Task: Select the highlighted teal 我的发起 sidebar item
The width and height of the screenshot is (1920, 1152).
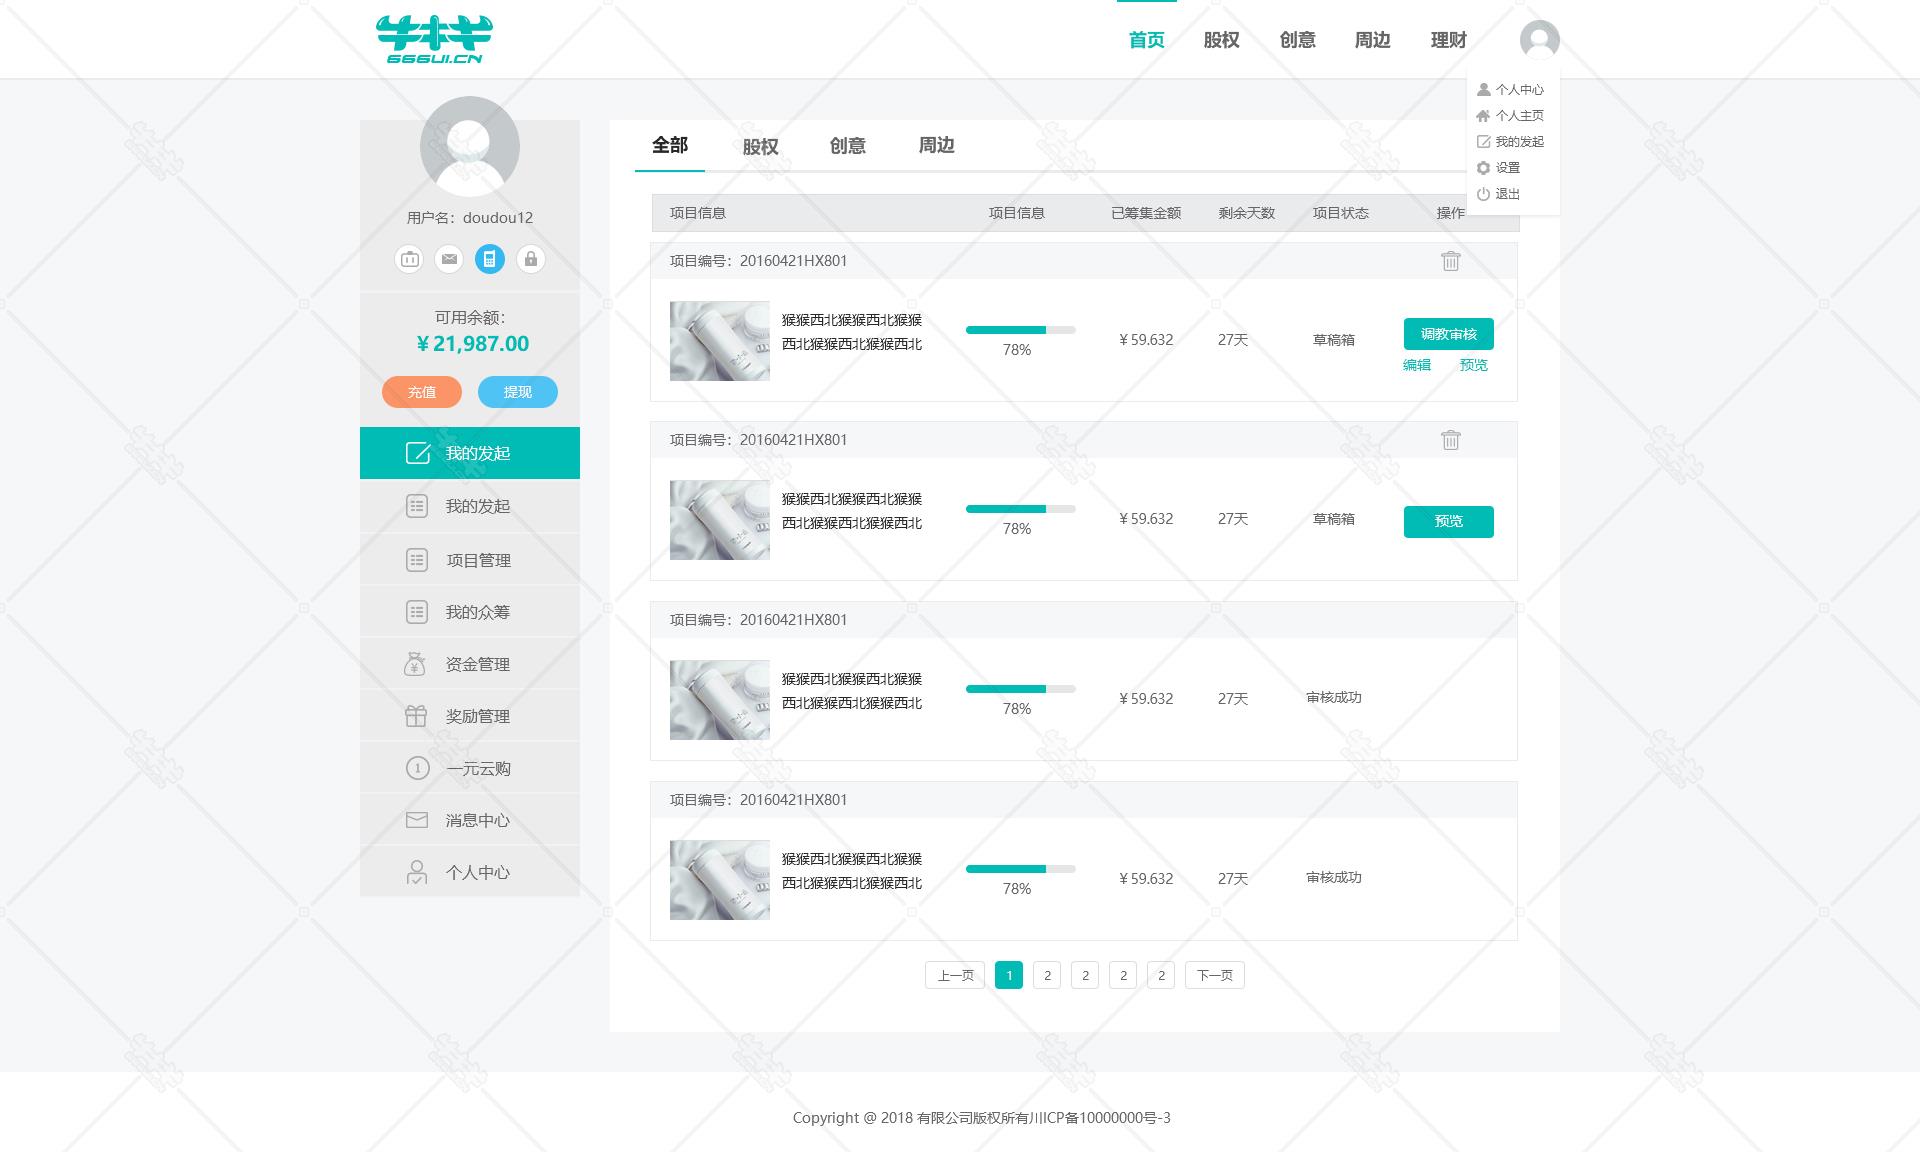Action: click(470, 453)
